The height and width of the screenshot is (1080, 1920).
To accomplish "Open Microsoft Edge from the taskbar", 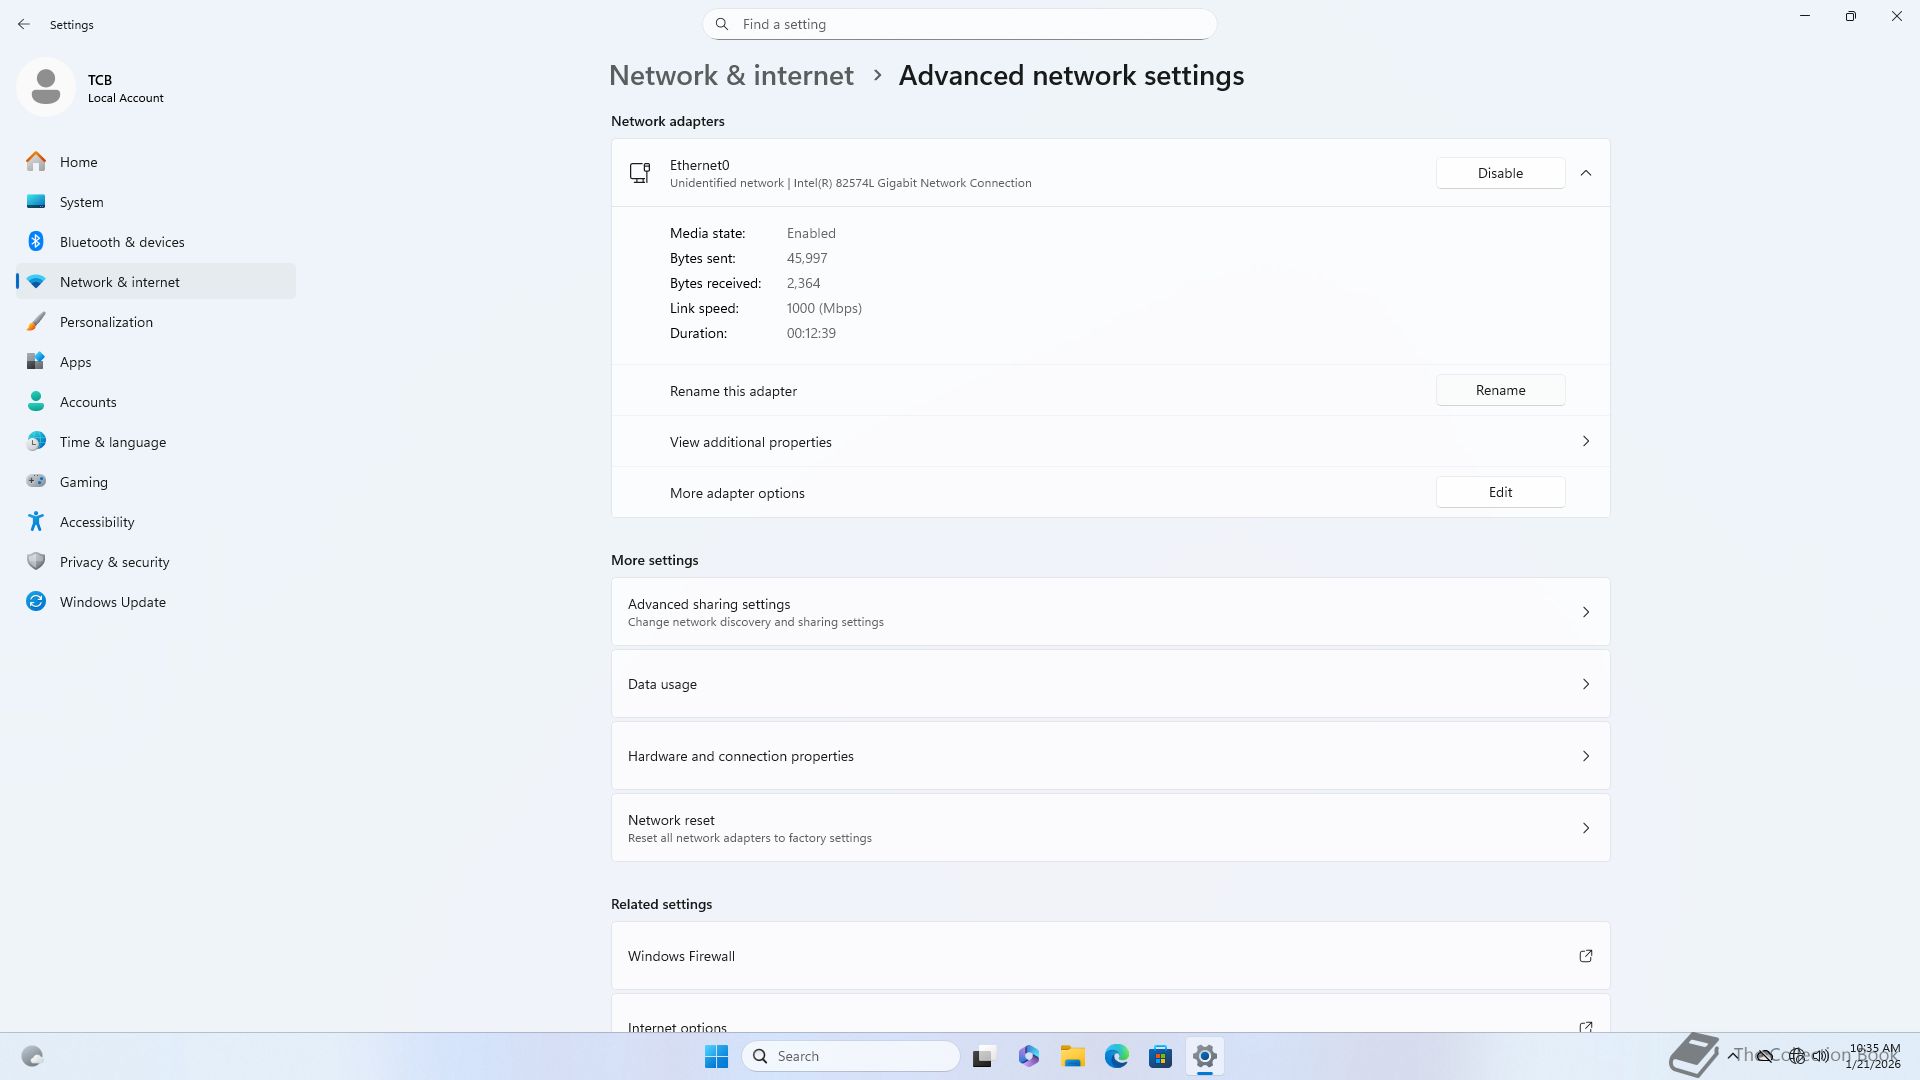I will (1116, 1056).
